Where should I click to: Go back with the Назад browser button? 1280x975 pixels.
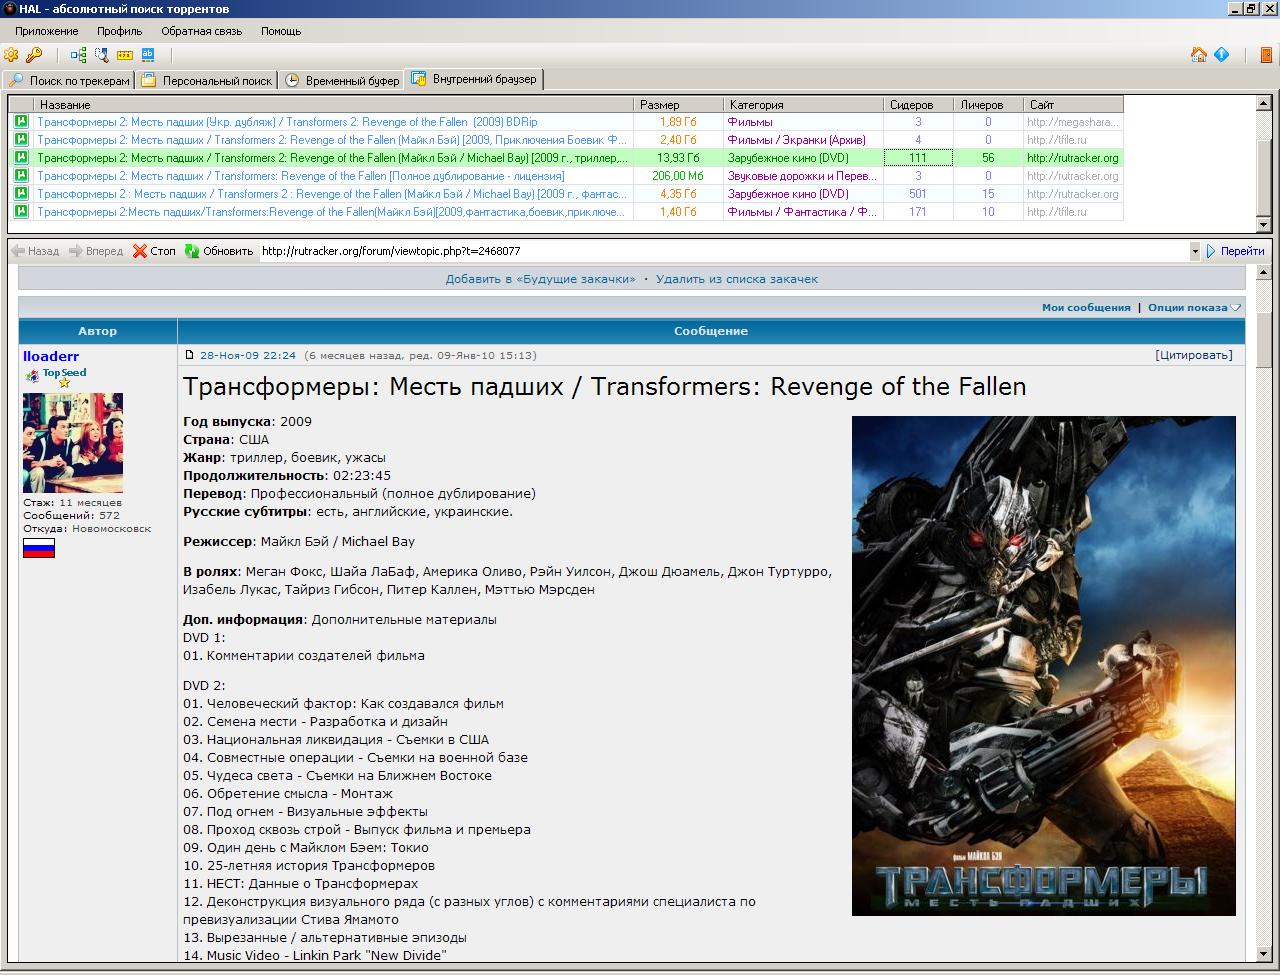(x=34, y=251)
